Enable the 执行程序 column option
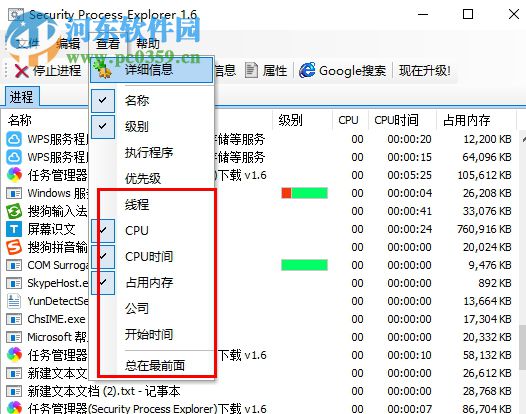Viewport: 526px width, 414px height. [152, 153]
